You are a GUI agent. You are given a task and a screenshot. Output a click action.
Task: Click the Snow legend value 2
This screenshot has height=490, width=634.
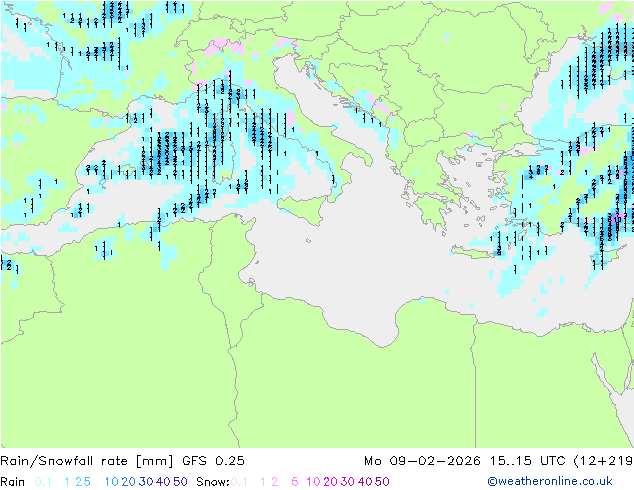pos(275,482)
